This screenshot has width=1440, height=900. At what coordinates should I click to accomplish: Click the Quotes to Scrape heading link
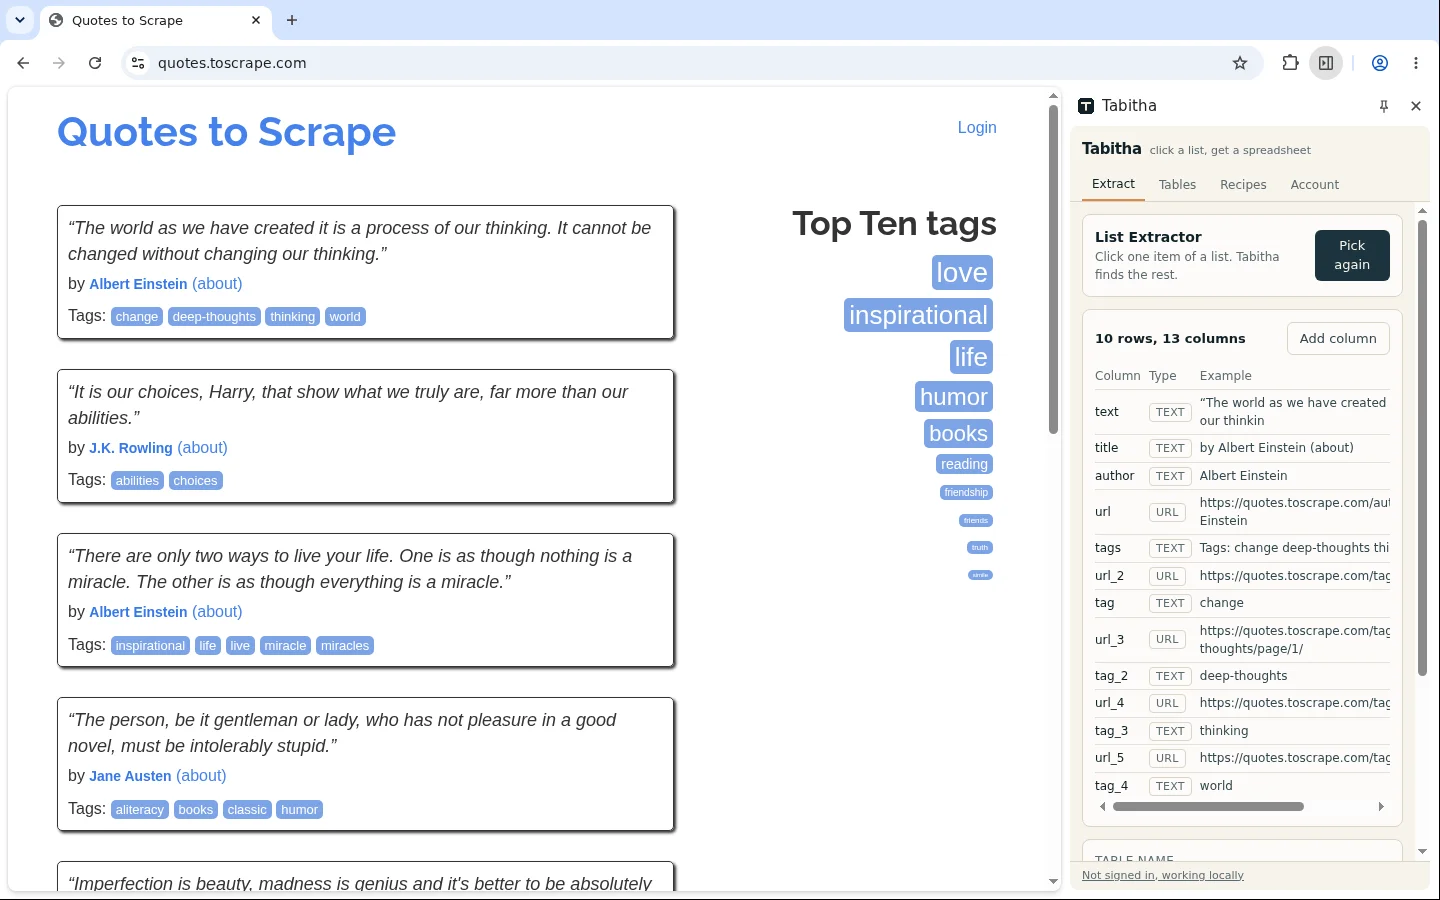tap(227, 132)
